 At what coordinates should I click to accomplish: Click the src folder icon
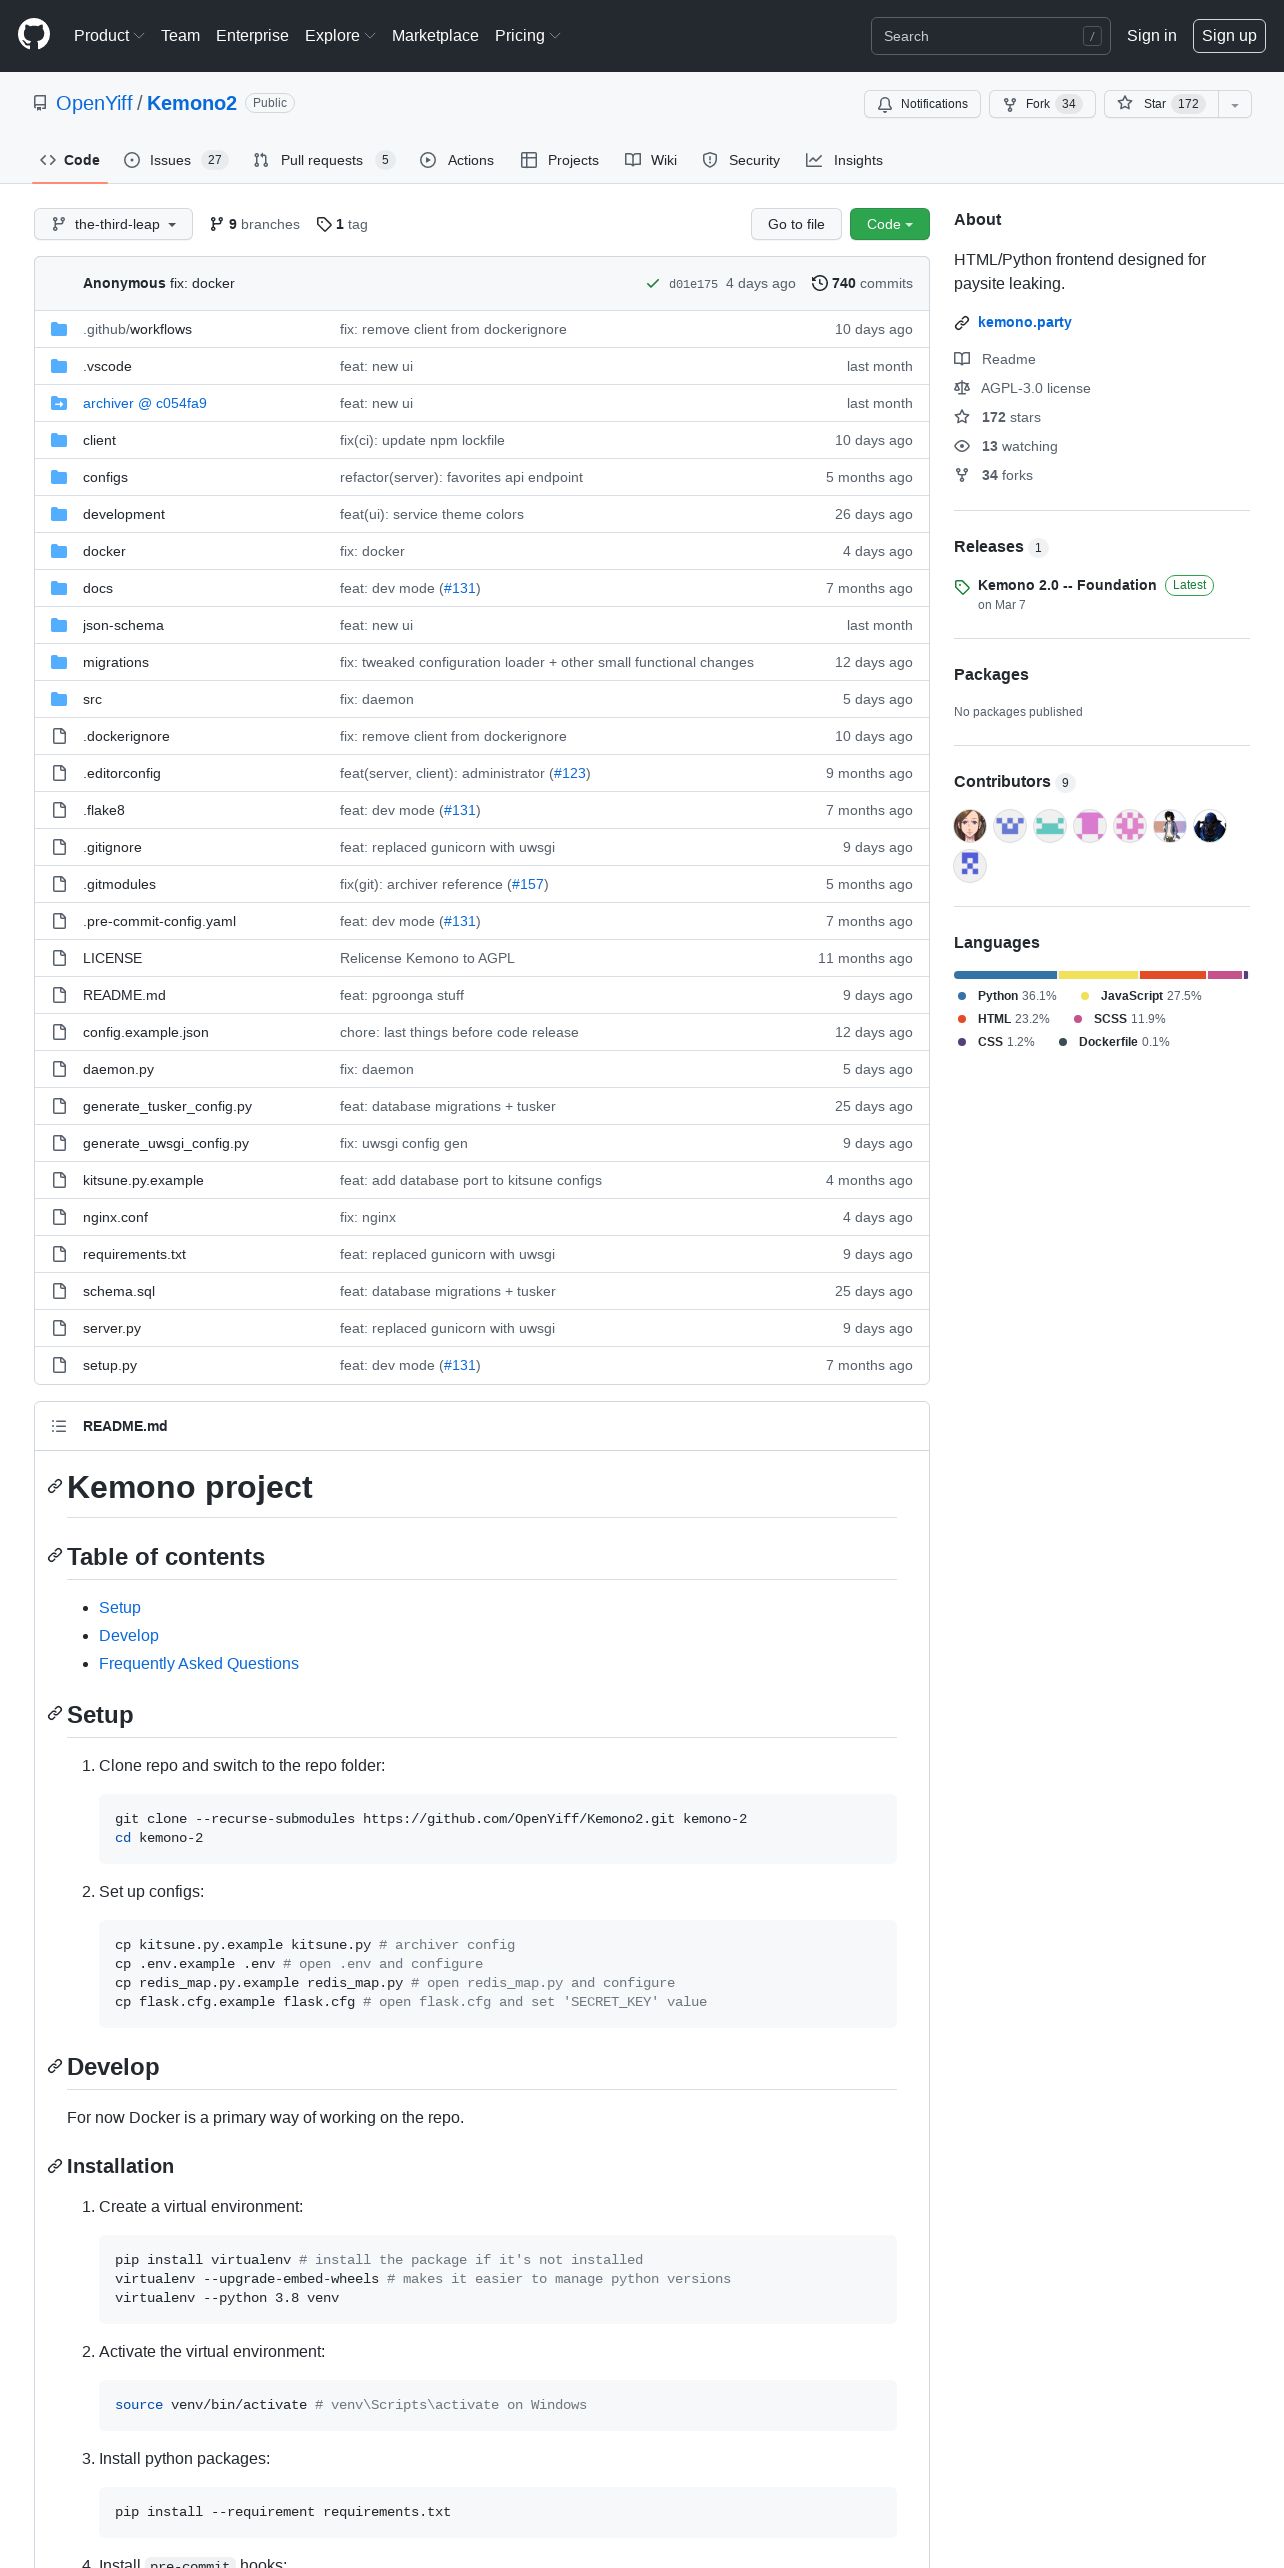(59, 699)
